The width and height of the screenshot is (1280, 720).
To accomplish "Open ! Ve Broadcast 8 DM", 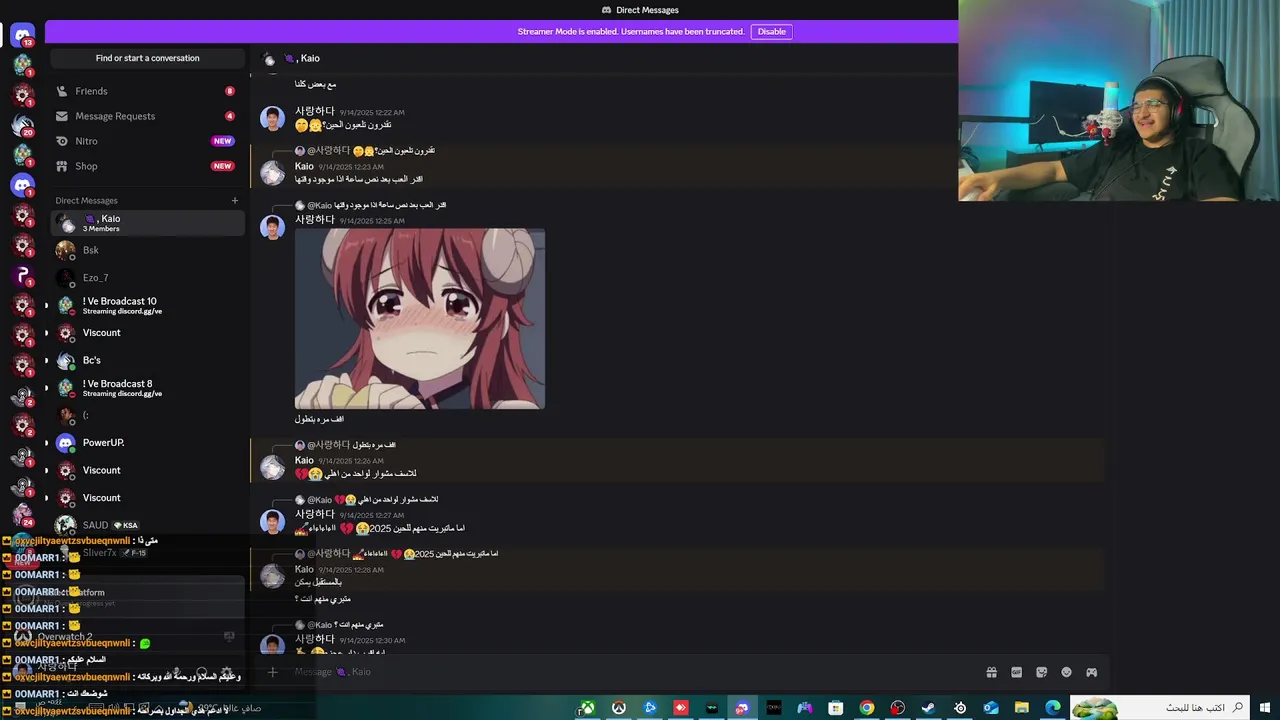I will [147, 388].
